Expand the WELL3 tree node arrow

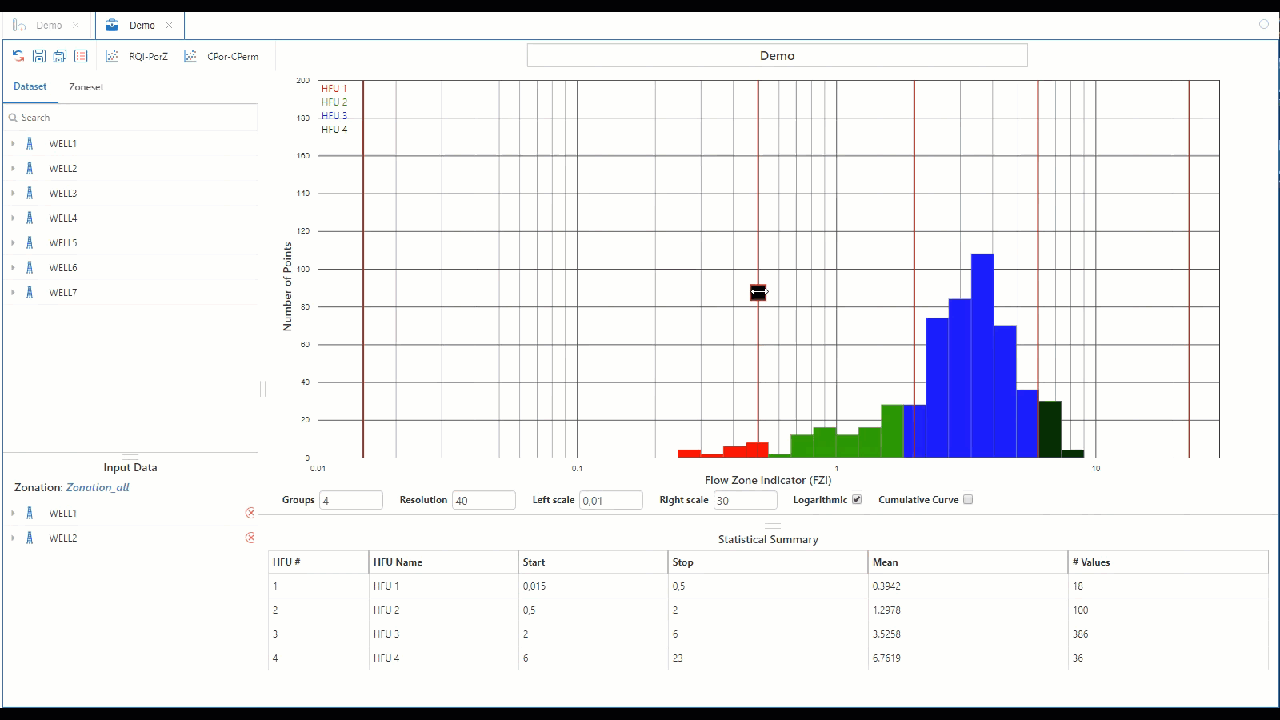13,193
